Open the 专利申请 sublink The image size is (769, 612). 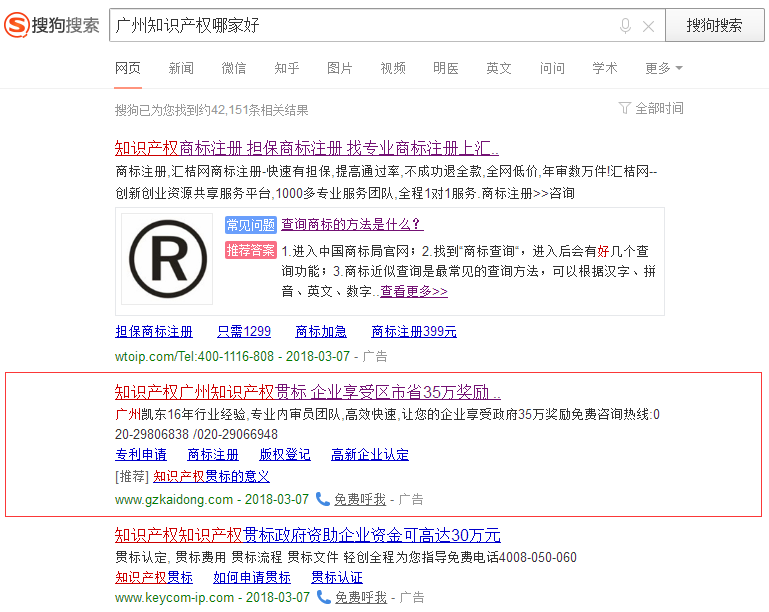pyautogui.click(x=141, y=455)
